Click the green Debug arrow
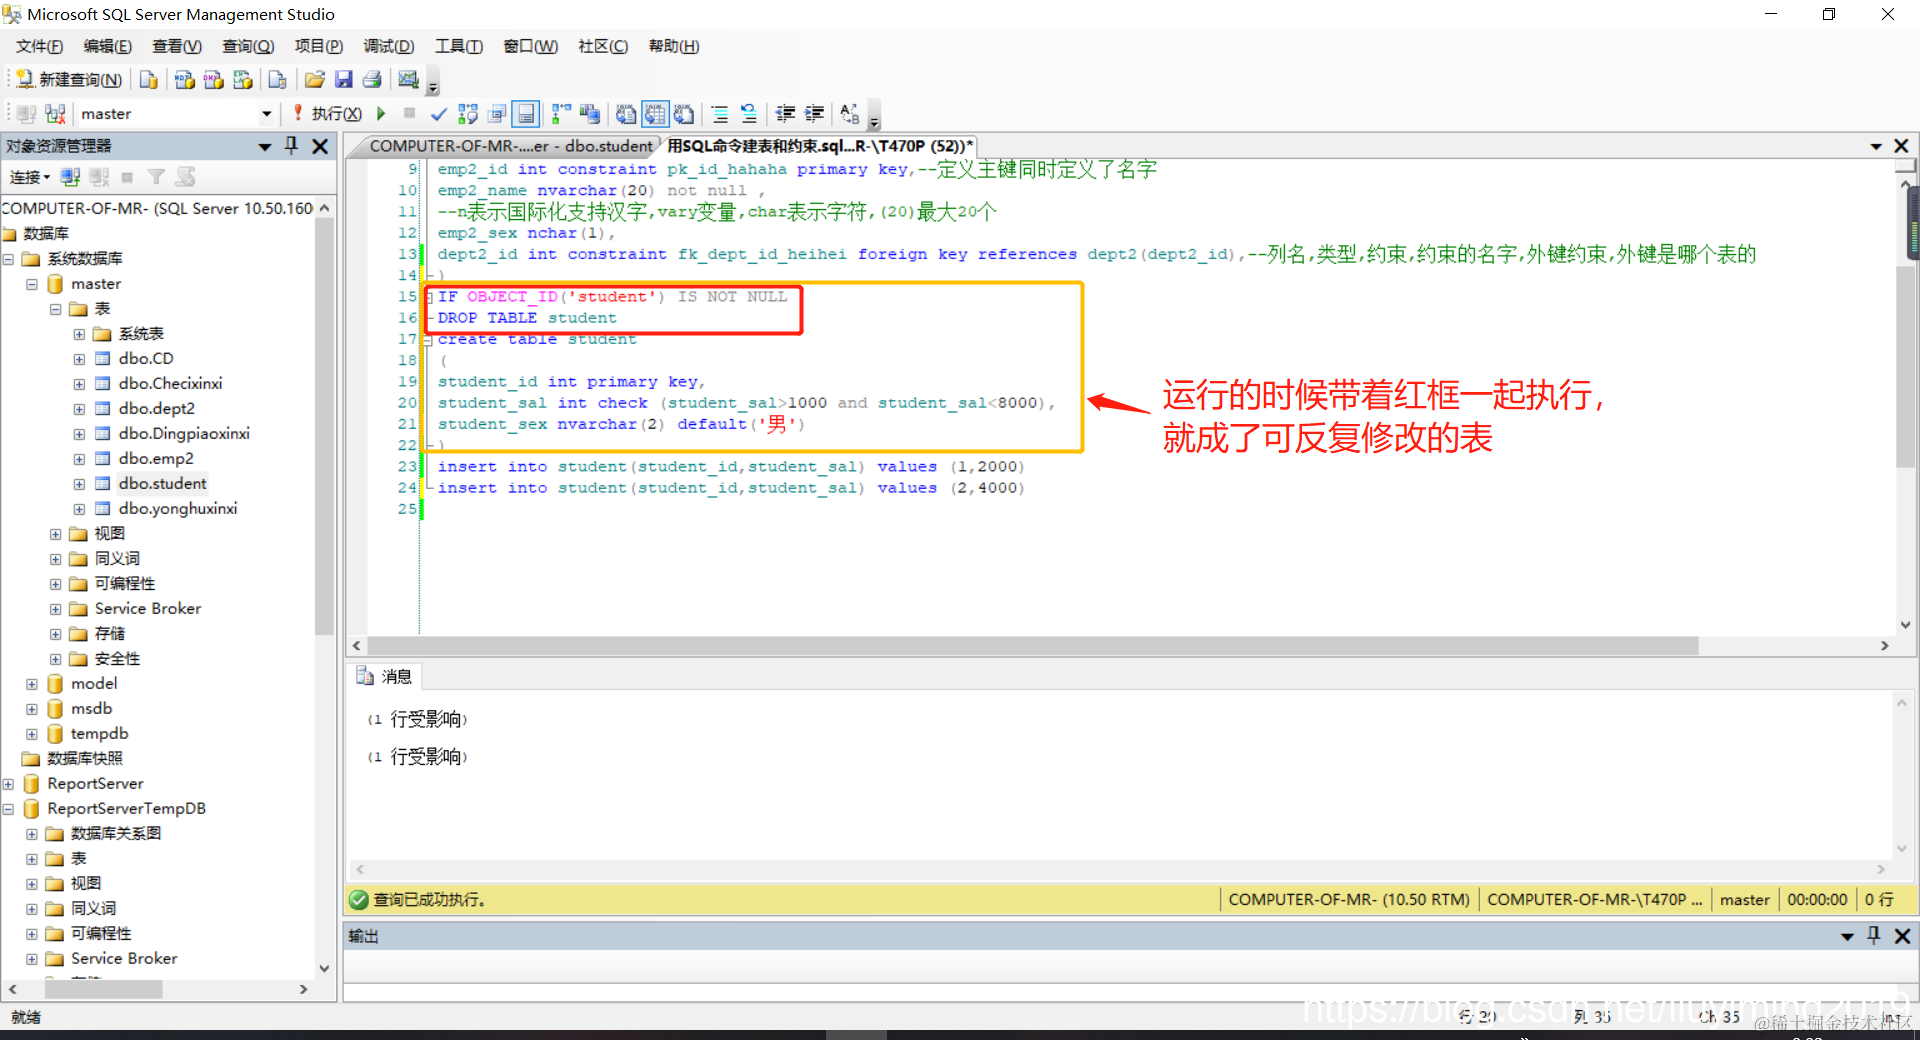 pyautogui.click(x=381, y=114)
